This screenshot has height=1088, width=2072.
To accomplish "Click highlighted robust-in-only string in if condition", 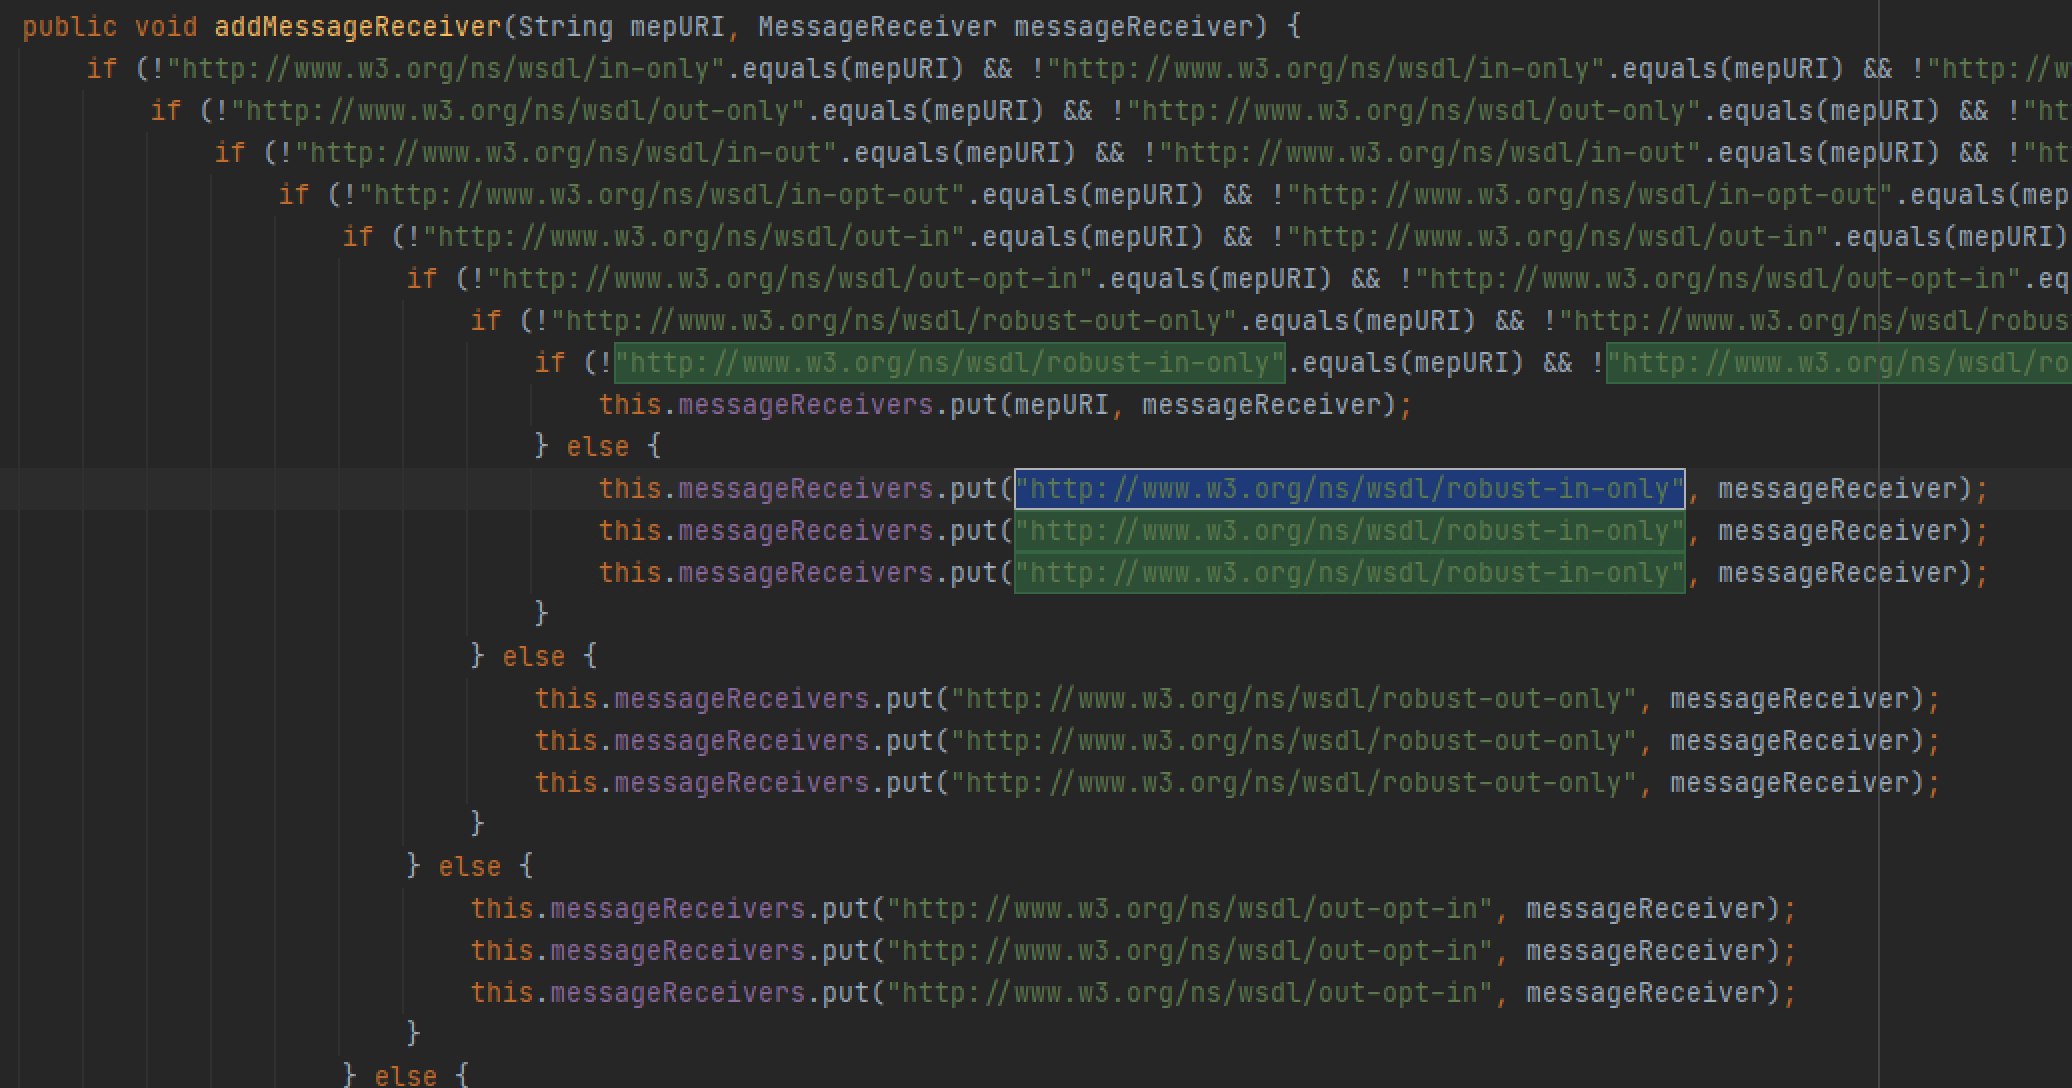I will (x=948, y=363).
